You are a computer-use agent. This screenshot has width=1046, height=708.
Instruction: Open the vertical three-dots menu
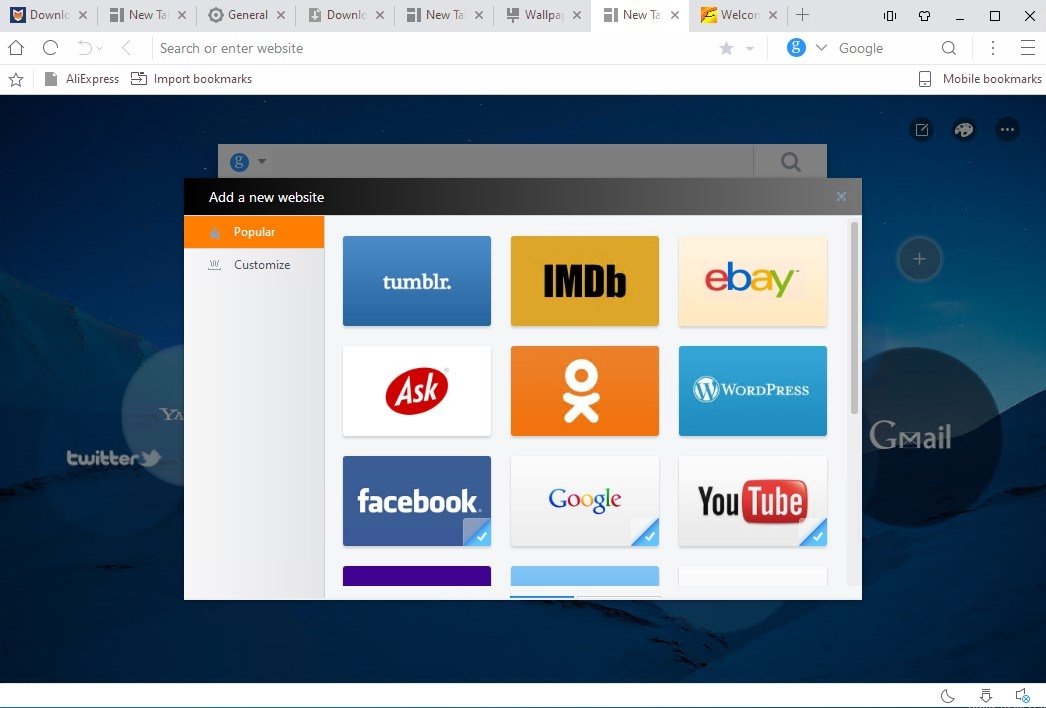tap(993, 48)
